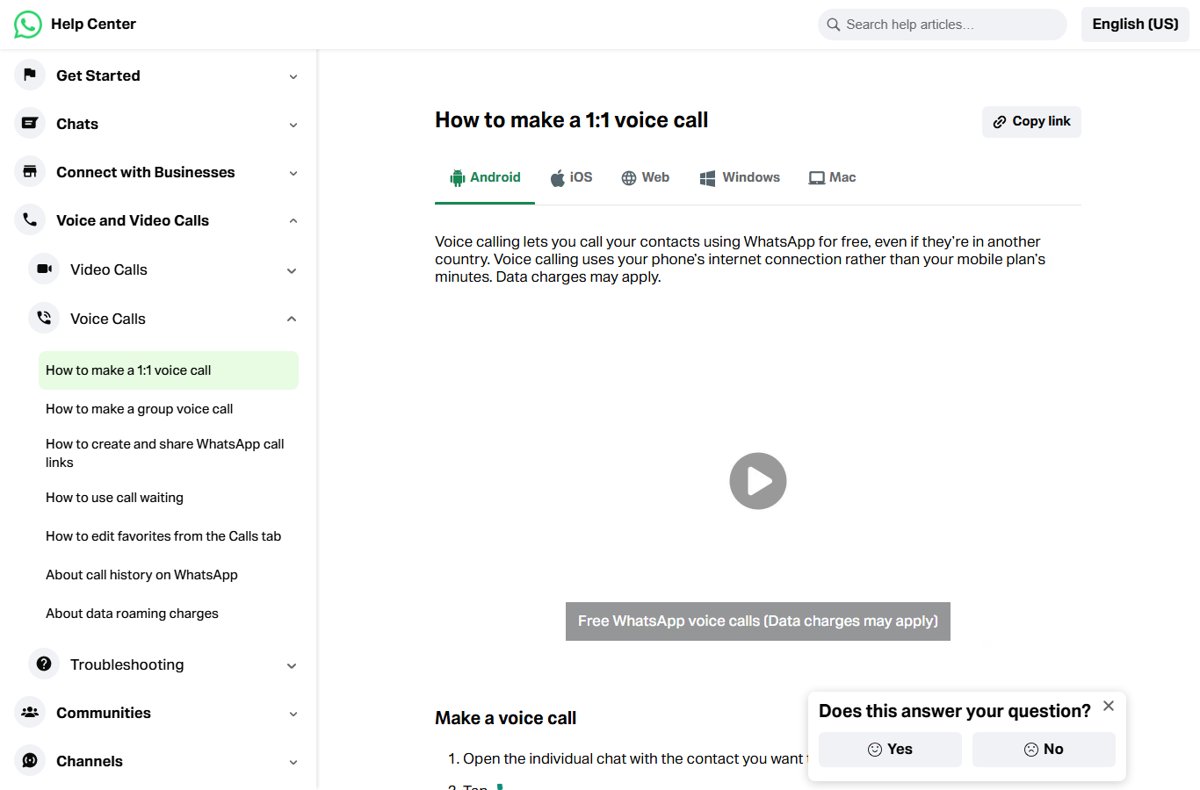Viewport: 1200px width, 790px height.
Task: Expand the Troubleshooting chevron
Action: pos(291,665)
